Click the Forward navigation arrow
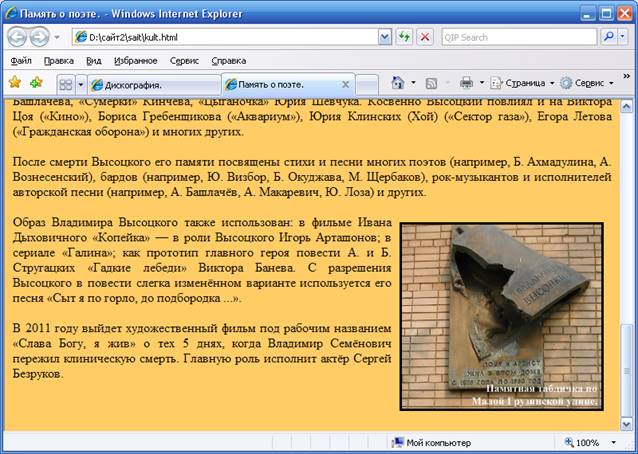Viewport: 638px width, 454px height. coord(40,37)
